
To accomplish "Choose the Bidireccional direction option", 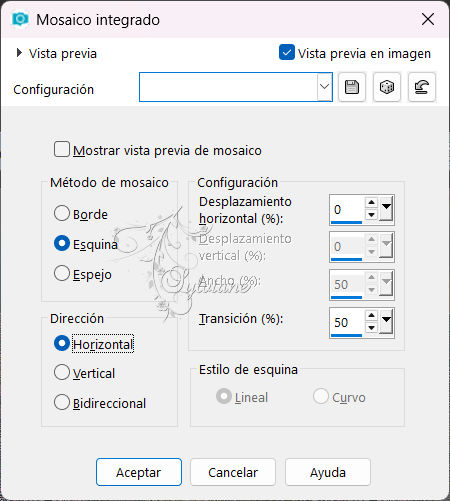I will click(x=62, y=402).
